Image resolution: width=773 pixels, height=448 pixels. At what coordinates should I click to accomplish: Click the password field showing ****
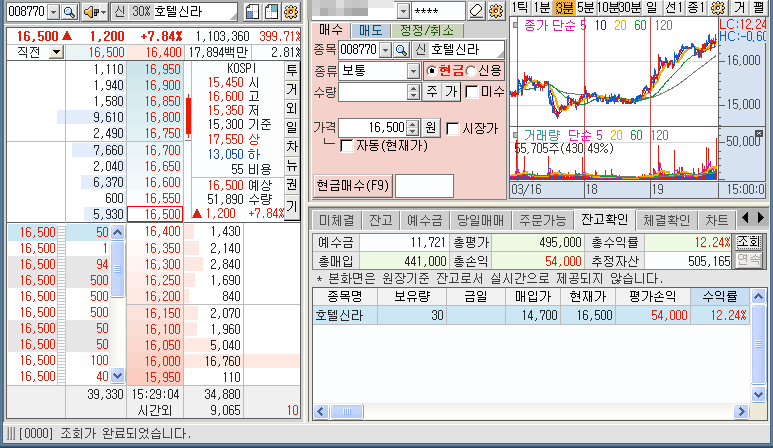438,11
